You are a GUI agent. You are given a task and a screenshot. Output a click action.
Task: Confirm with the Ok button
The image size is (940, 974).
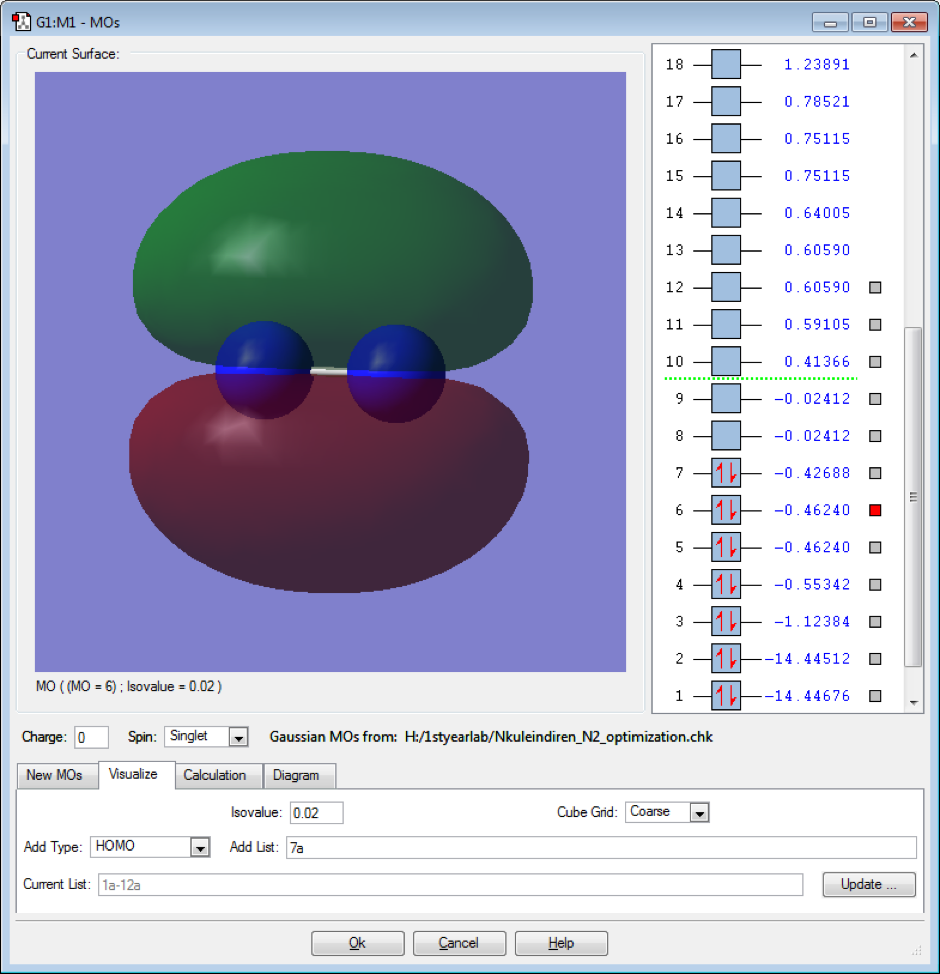coord(357,943)
